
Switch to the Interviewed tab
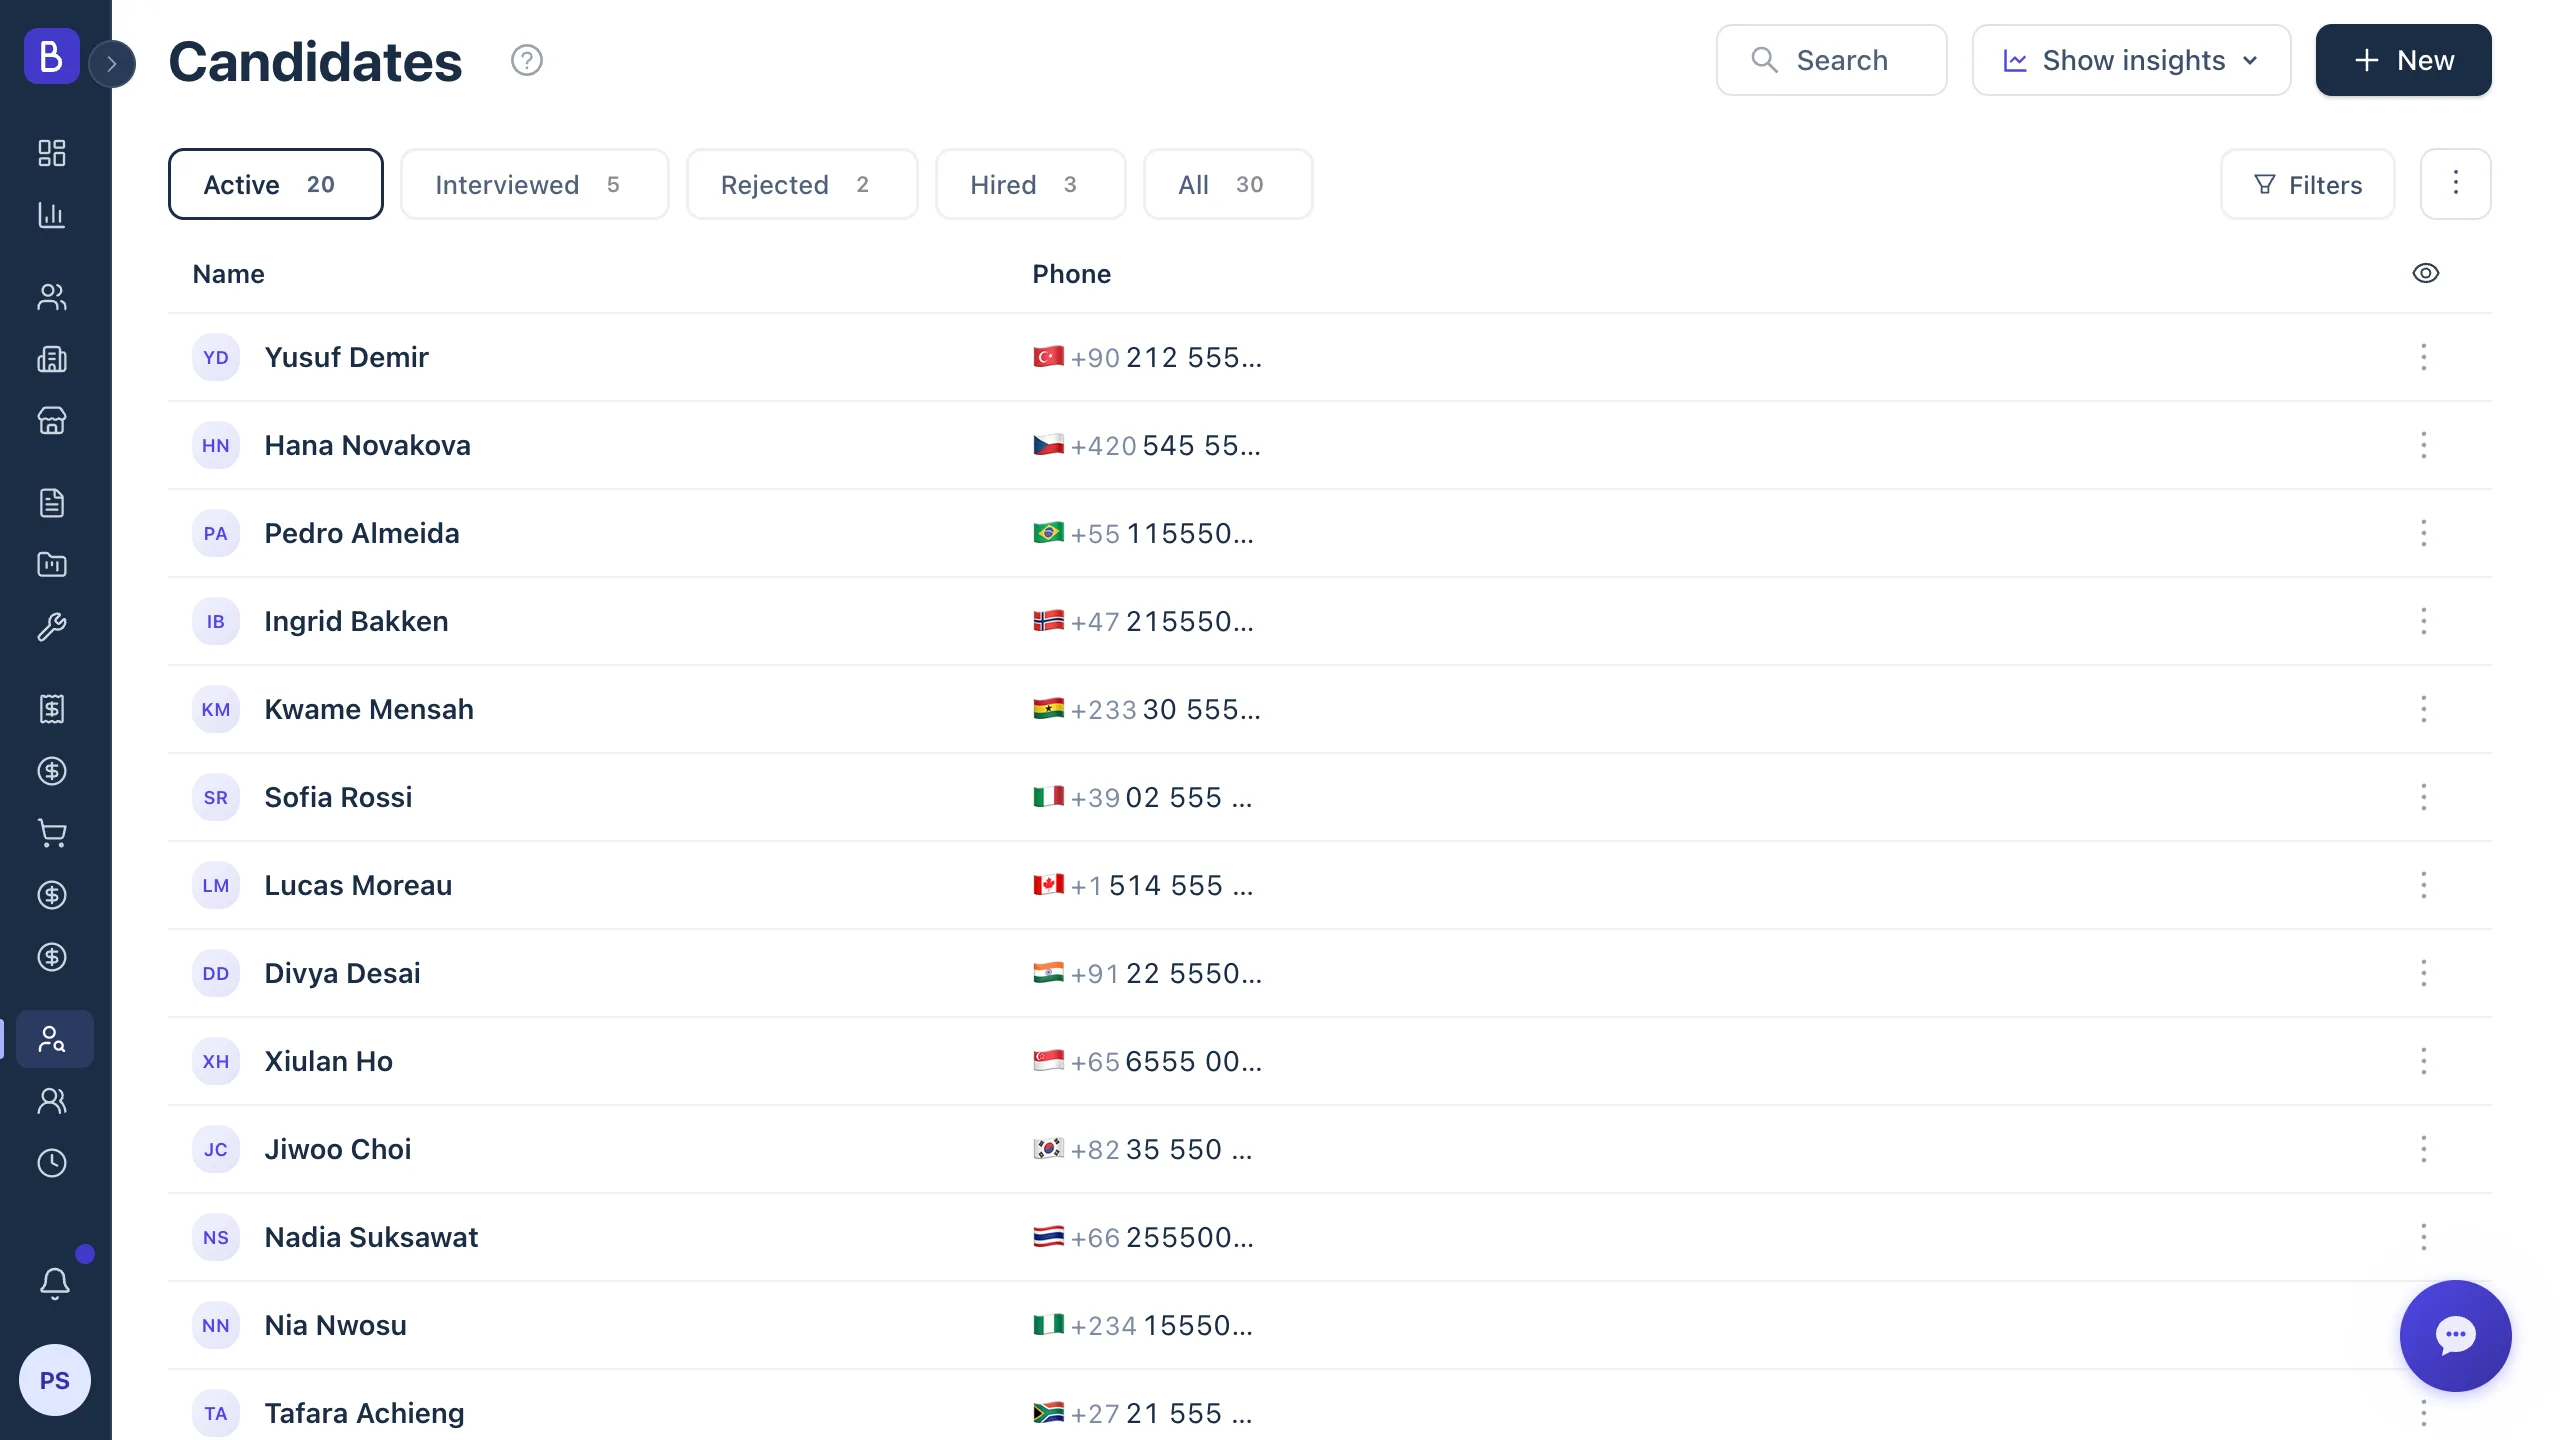pyautogui.click(x=534, y=184)
